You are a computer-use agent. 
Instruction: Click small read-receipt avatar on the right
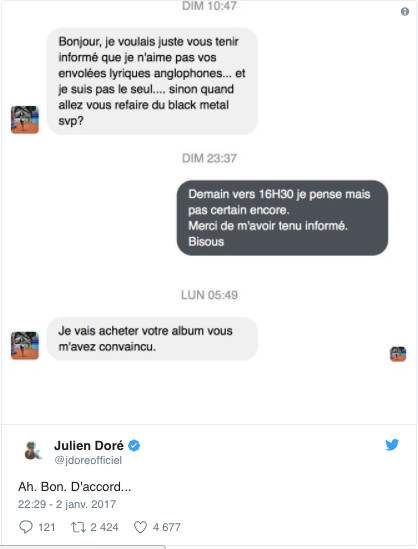point(398,354)
